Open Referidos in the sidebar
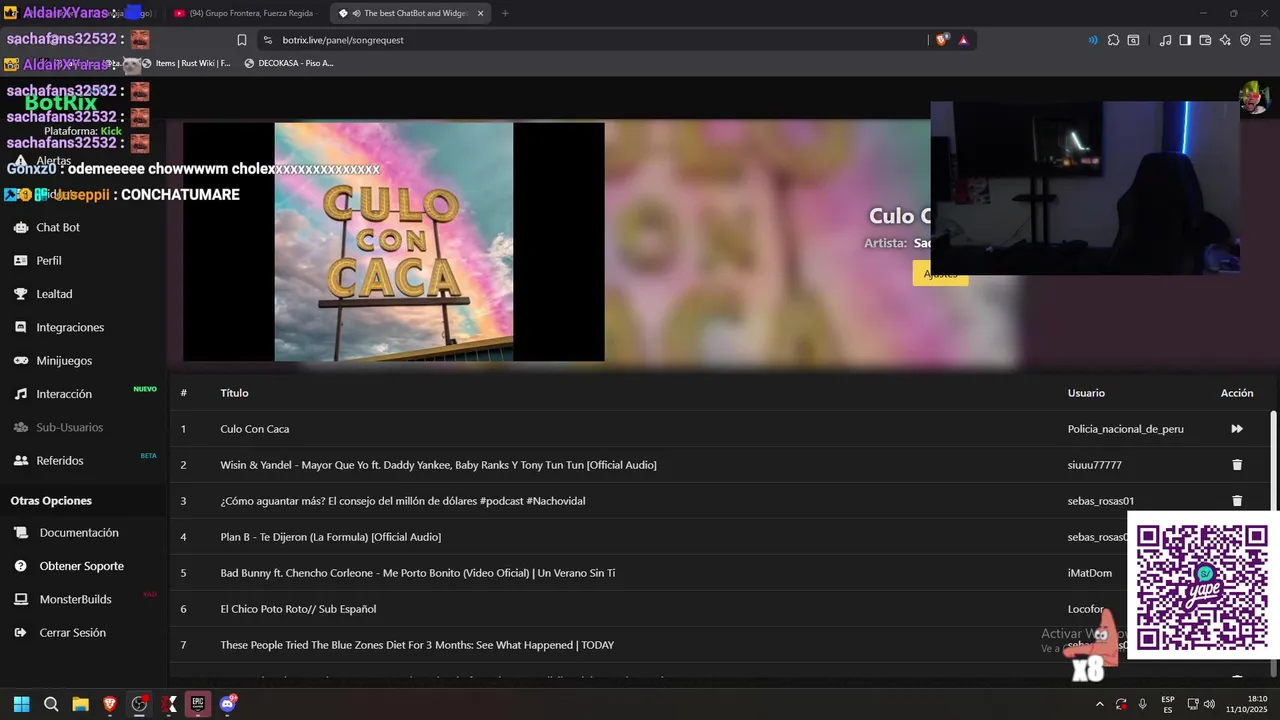The height and width of the screenshot is (720, 1280). [60, 461]
